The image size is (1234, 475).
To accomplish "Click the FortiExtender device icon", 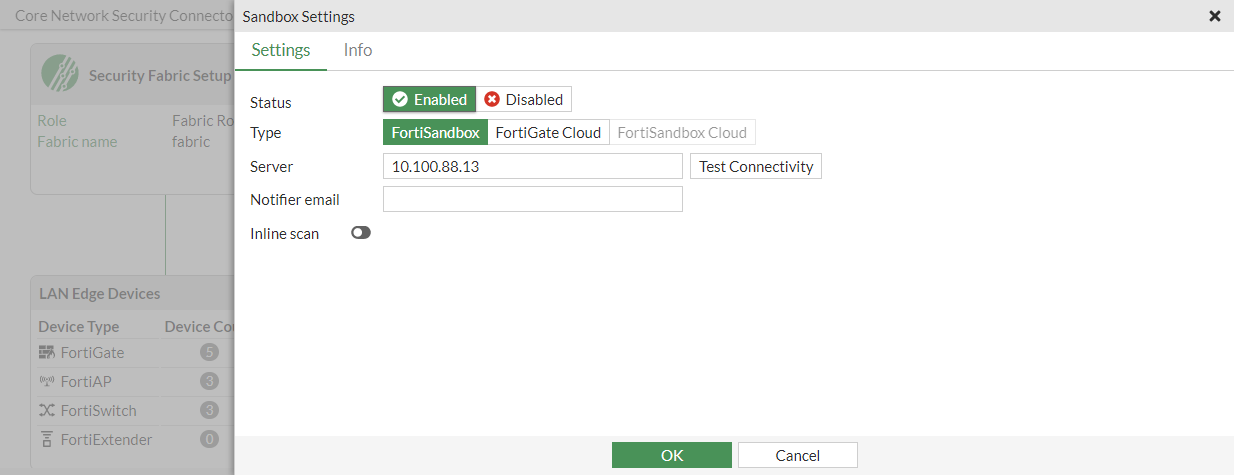I will (47, 439).
